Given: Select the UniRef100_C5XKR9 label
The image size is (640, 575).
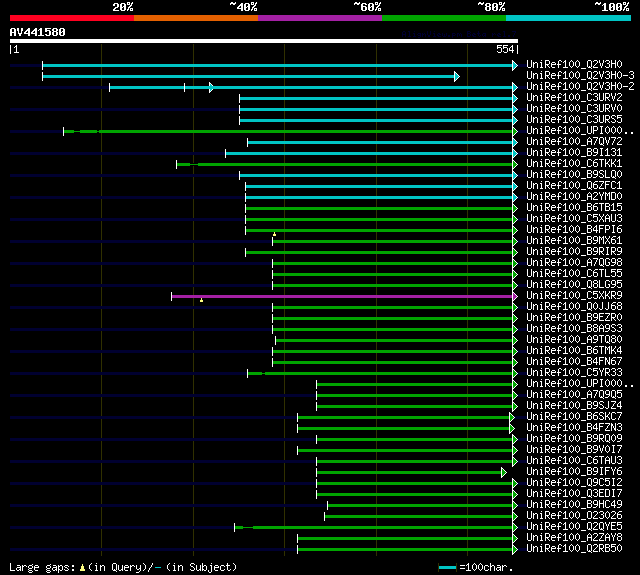Looking at the screenshot, I should coord(574,296).
